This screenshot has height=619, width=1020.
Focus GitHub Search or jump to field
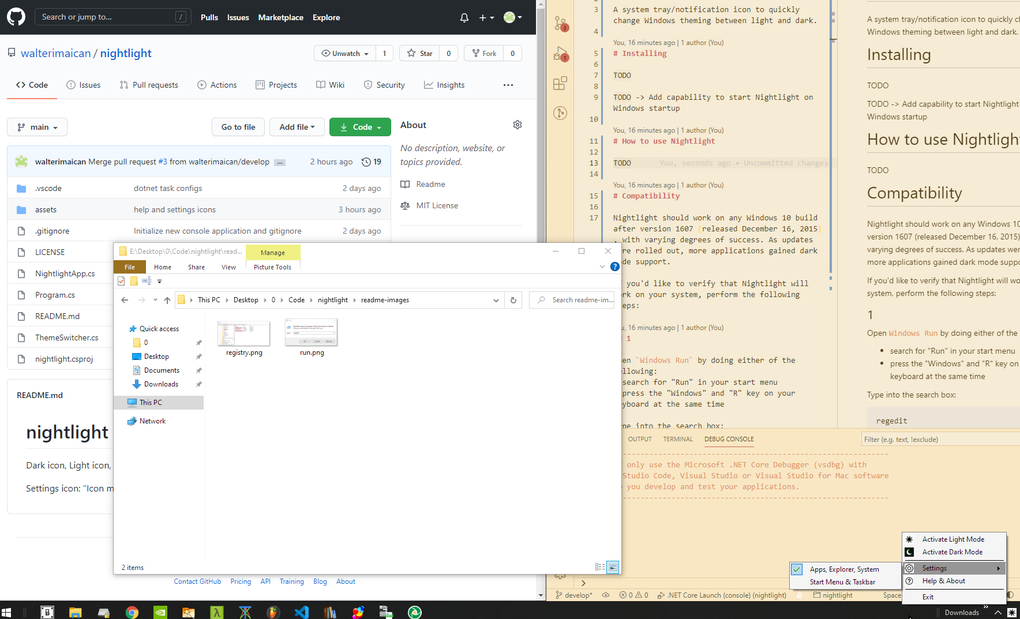pyautogui.click(x=113, y=17)
